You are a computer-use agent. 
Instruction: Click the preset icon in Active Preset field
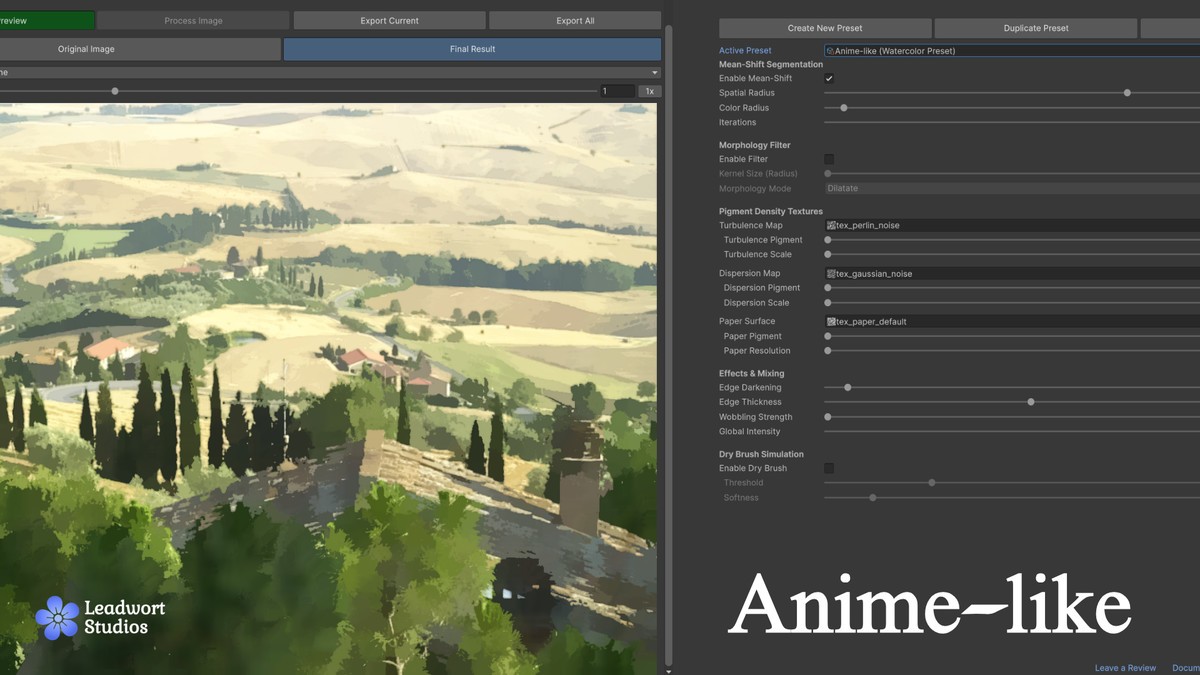point(830,51)
